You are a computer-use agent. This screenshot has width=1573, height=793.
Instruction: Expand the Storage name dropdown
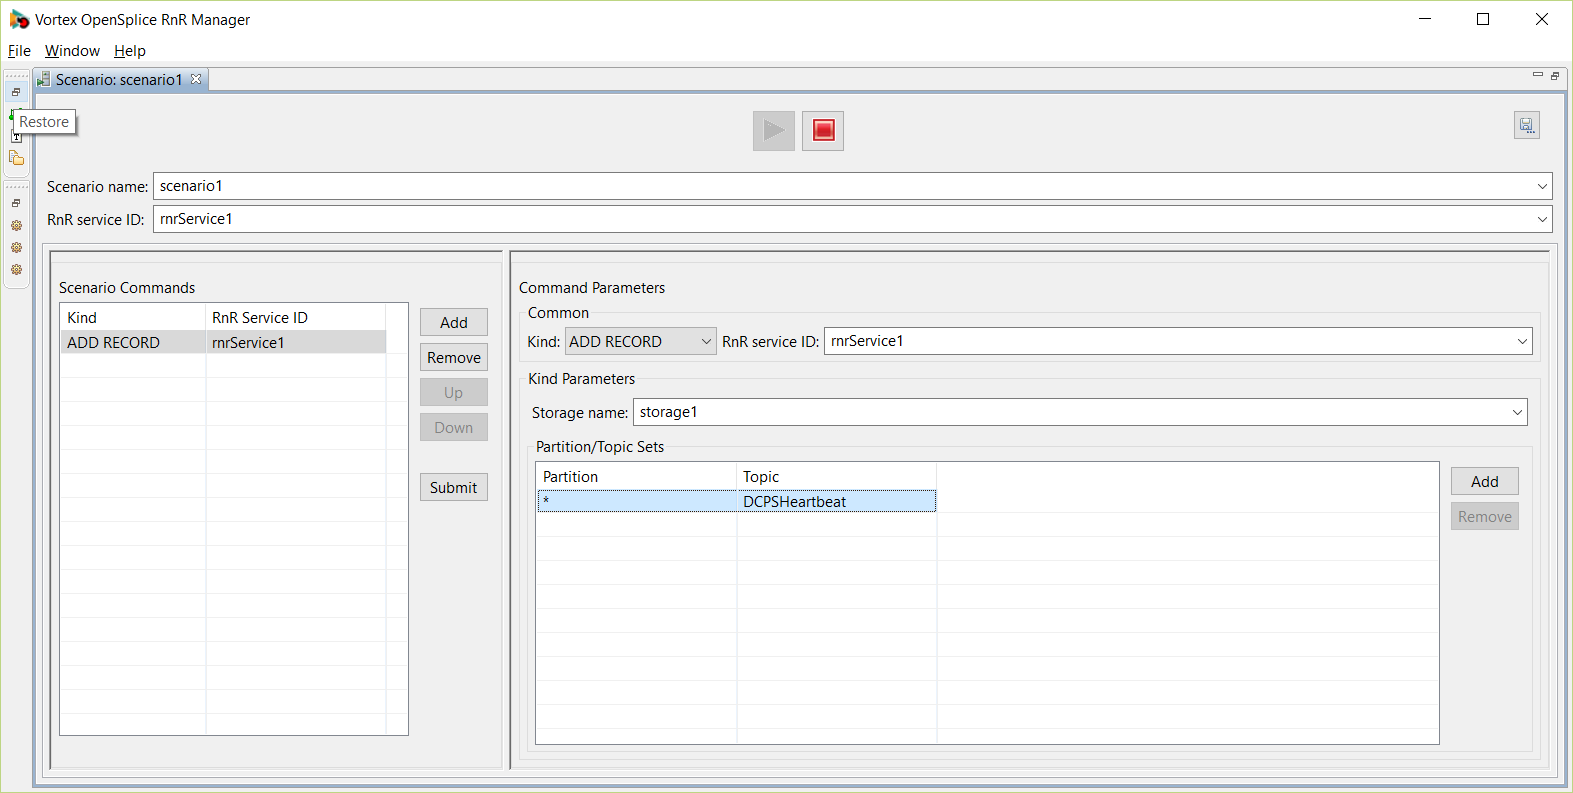coord(1517,412)
